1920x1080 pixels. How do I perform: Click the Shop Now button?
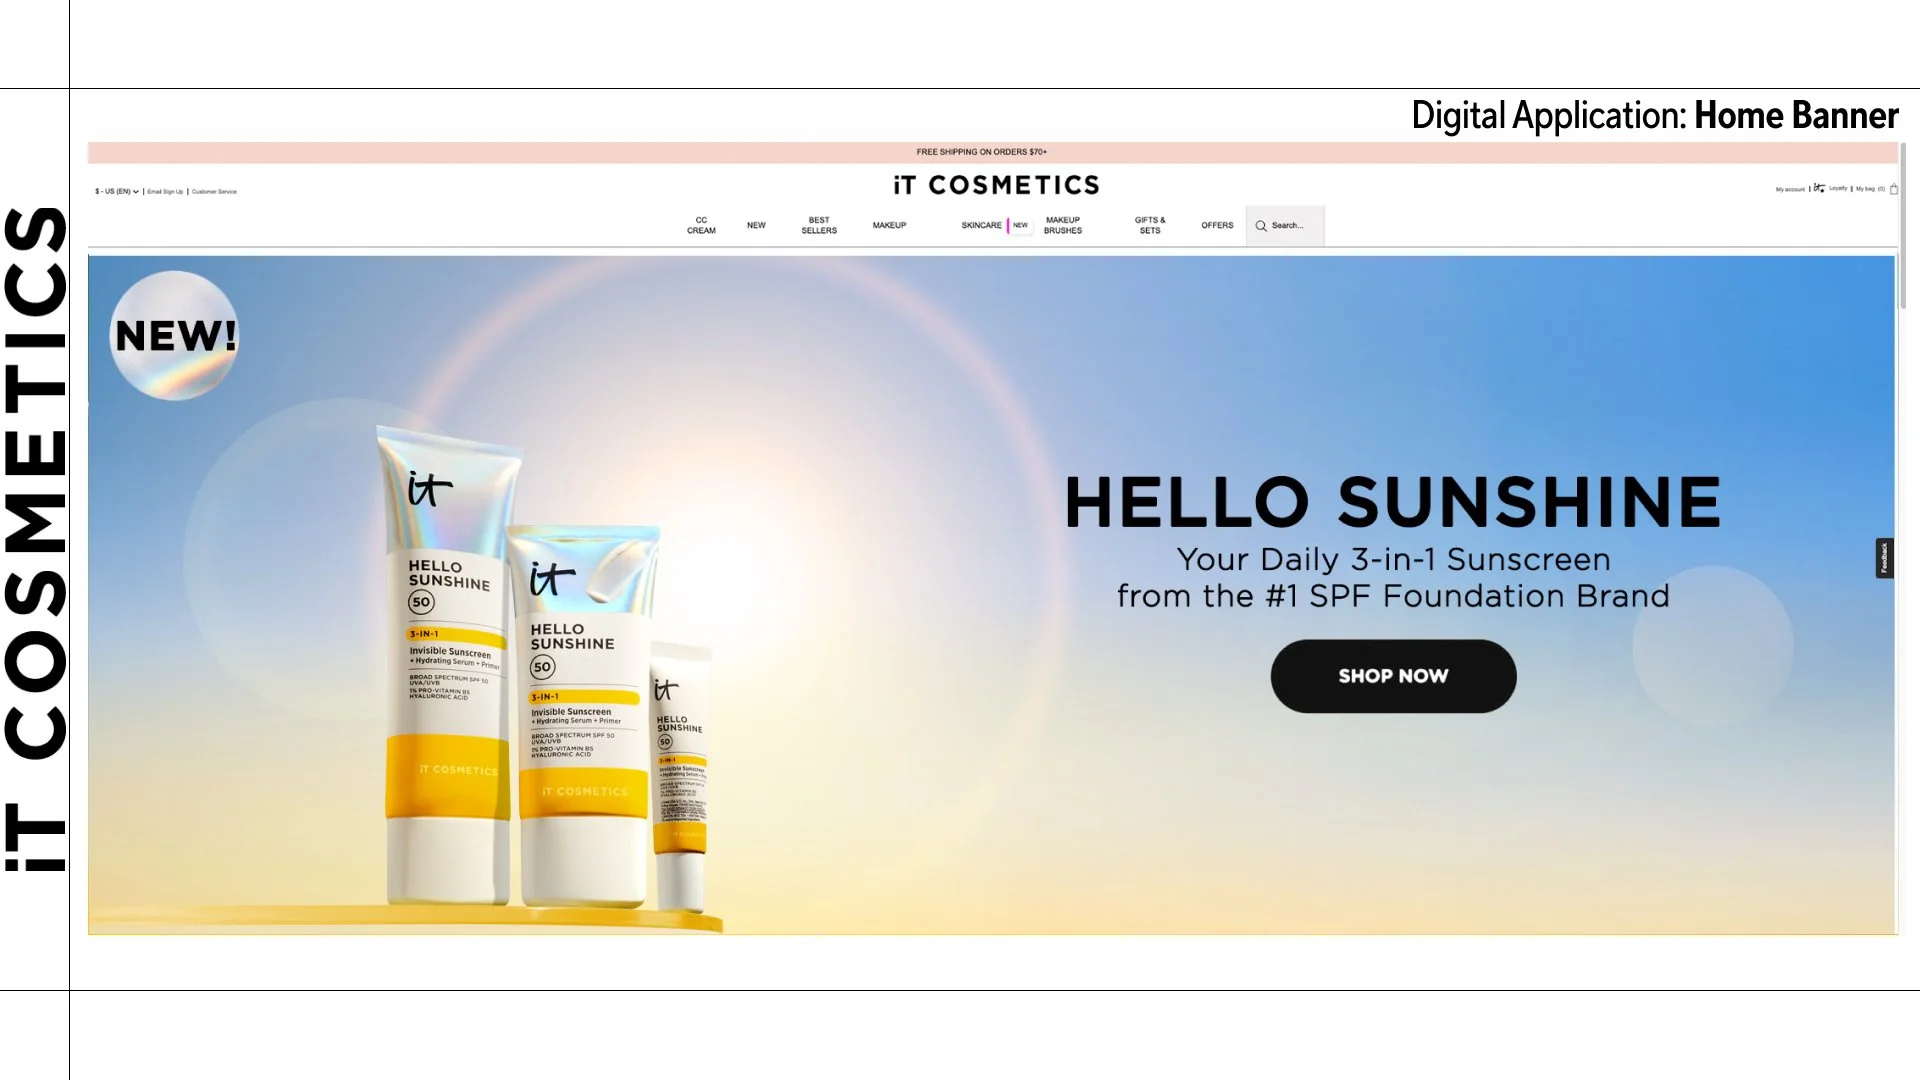(1393, 676)
